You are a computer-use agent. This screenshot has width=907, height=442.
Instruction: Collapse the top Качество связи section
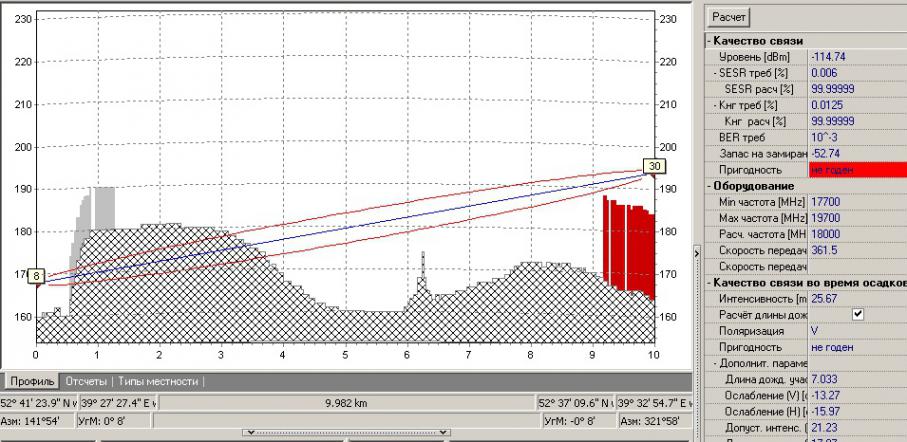click(x=709, y=40)
